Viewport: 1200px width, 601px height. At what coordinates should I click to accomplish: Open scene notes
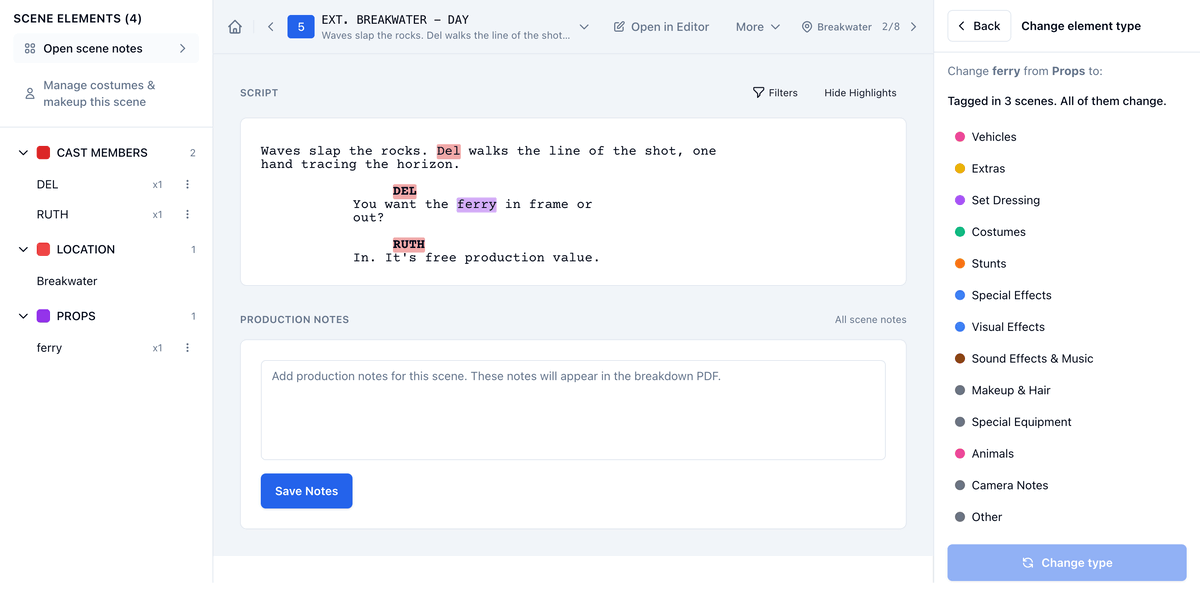pyautogui.click(x=106, y=48)
